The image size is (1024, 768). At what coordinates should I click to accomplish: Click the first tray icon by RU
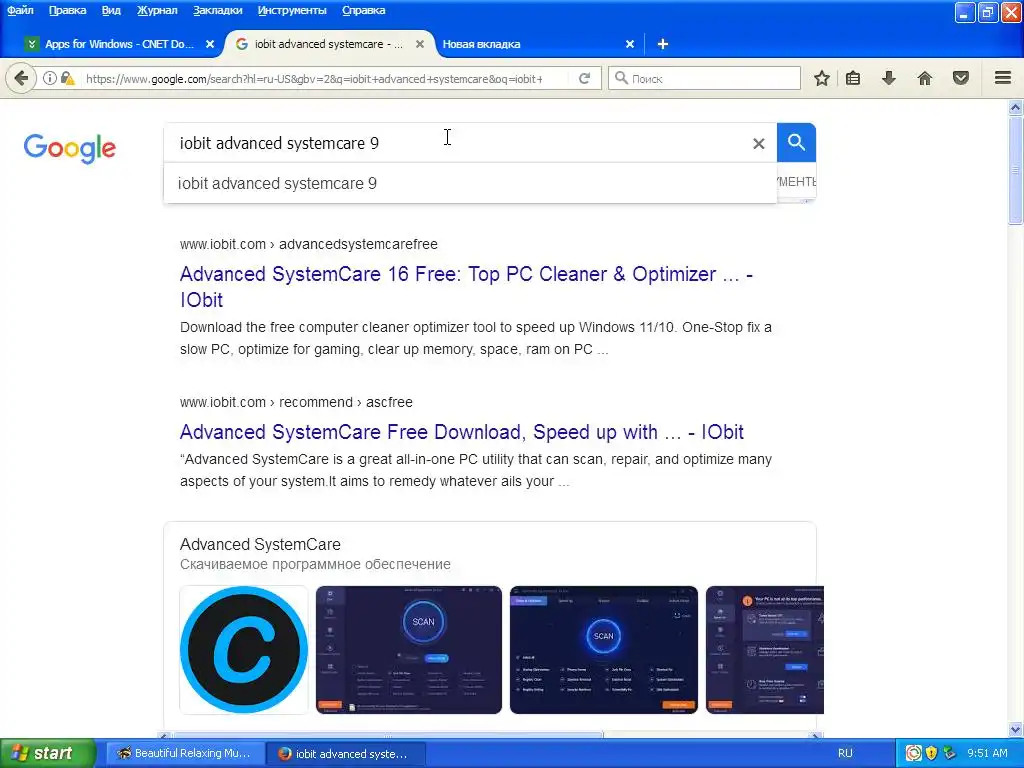coord(913,753)
